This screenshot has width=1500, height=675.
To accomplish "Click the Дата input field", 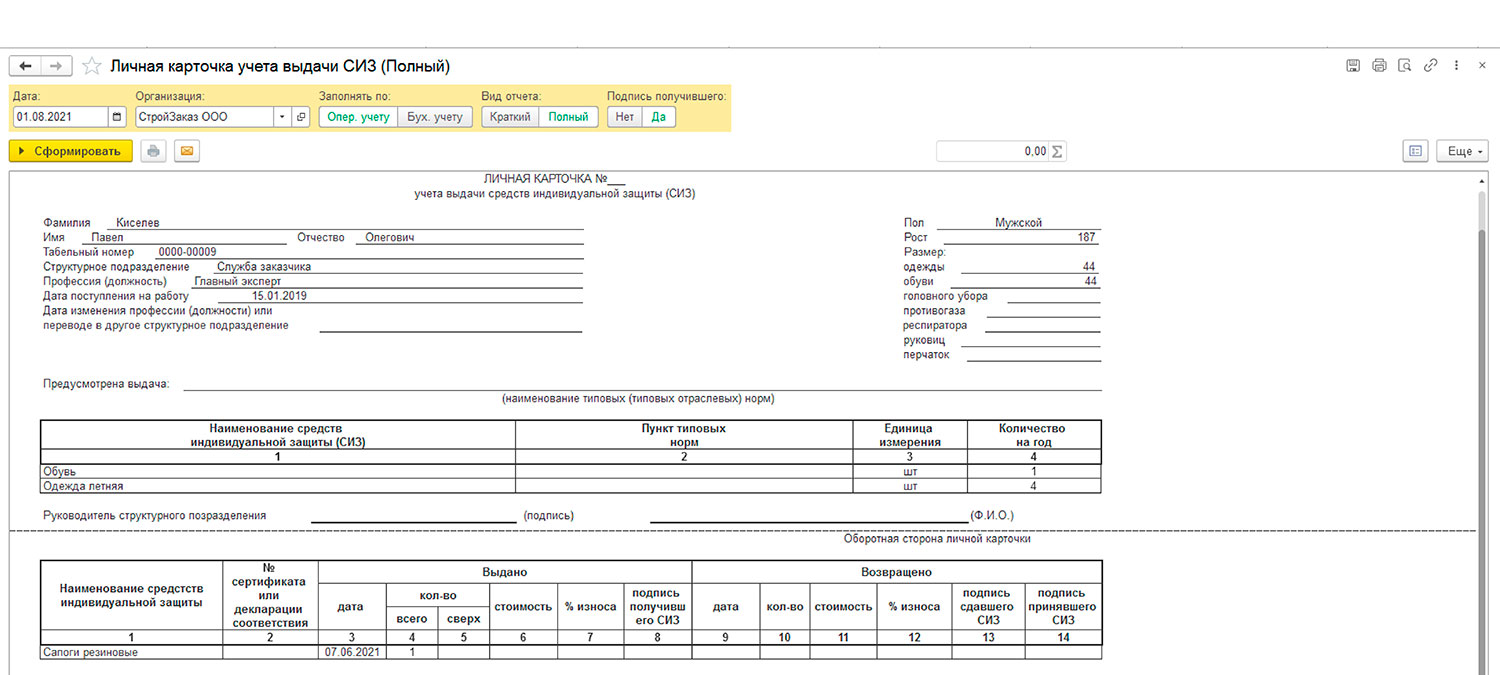I will pyautogui.click(x=60, y=117).
